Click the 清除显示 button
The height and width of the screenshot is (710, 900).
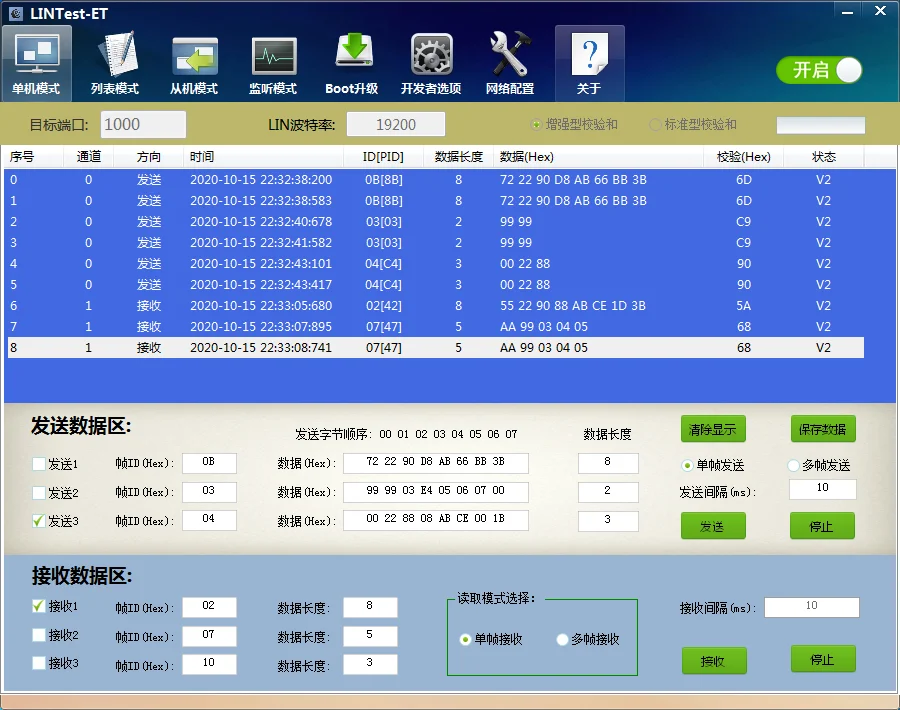tap(713, 430)
